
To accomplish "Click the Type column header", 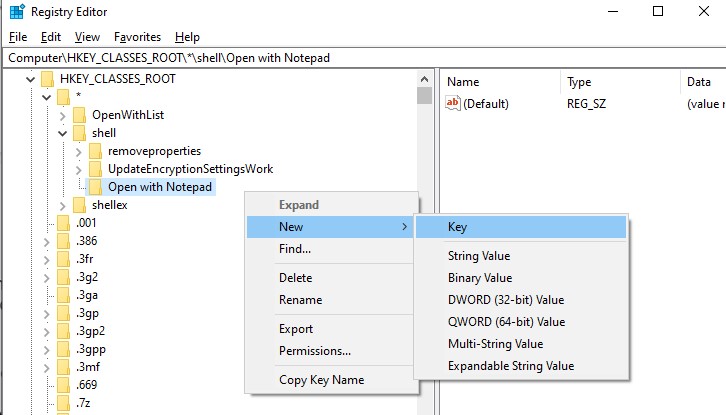I will (580, 82).
